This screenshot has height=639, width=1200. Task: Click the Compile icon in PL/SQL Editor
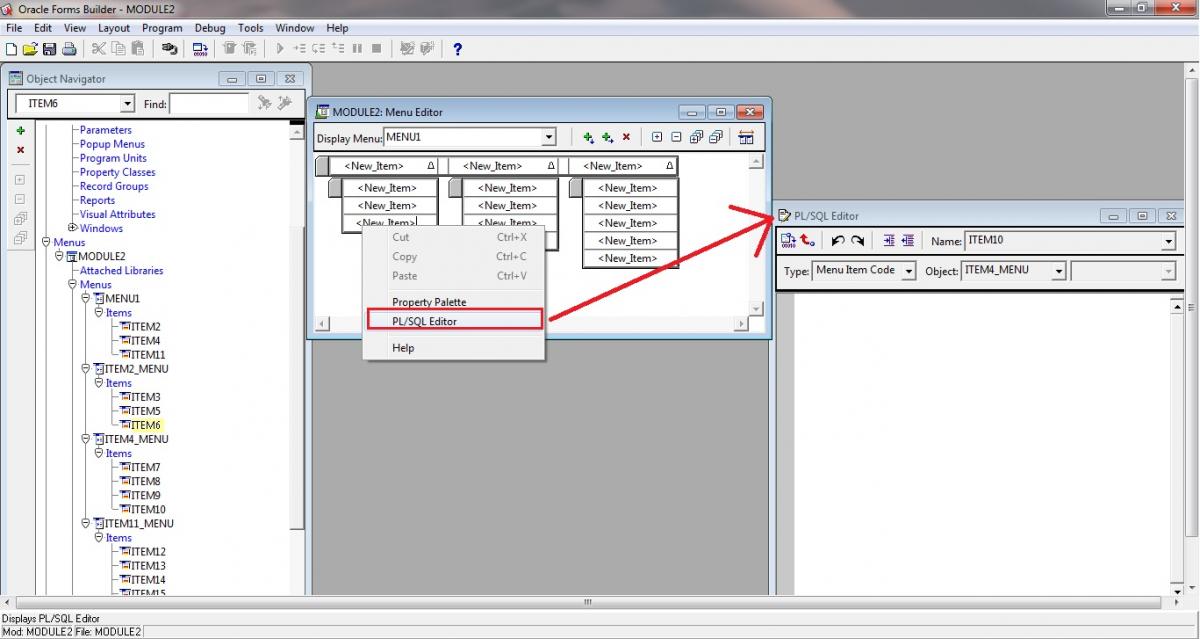click(788, 241)
